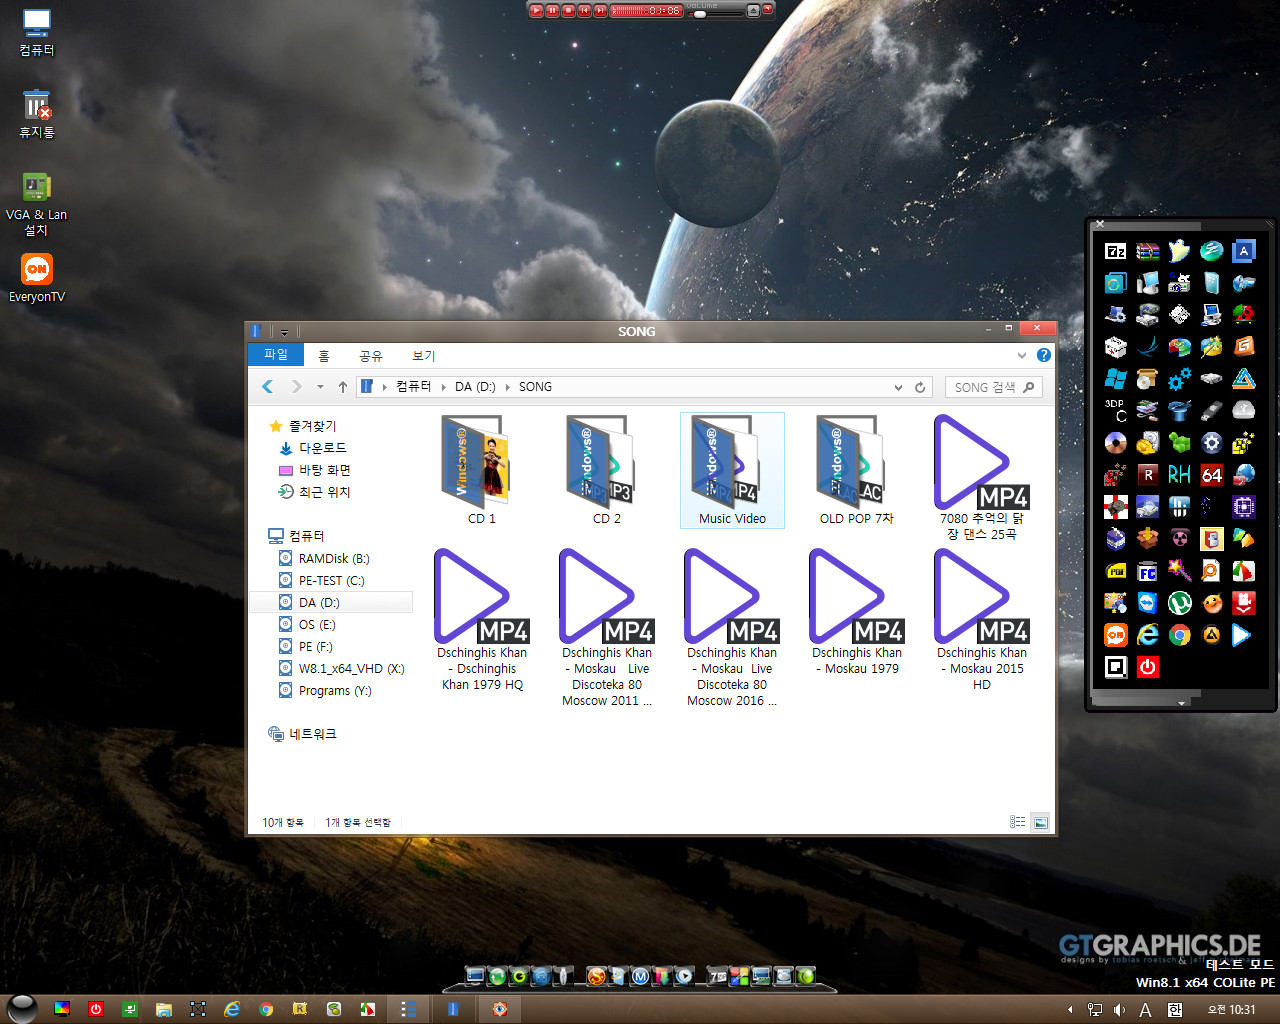Screen dimensions: 1280x1024
Task: Open Windows logo icon in launcher panel
Action: click(1116, 379)
